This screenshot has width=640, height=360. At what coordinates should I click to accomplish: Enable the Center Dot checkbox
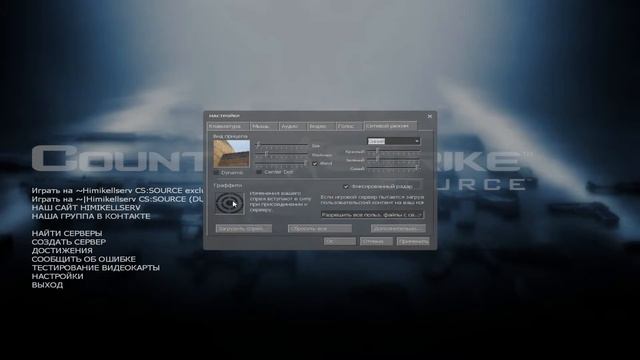point(259,172)
